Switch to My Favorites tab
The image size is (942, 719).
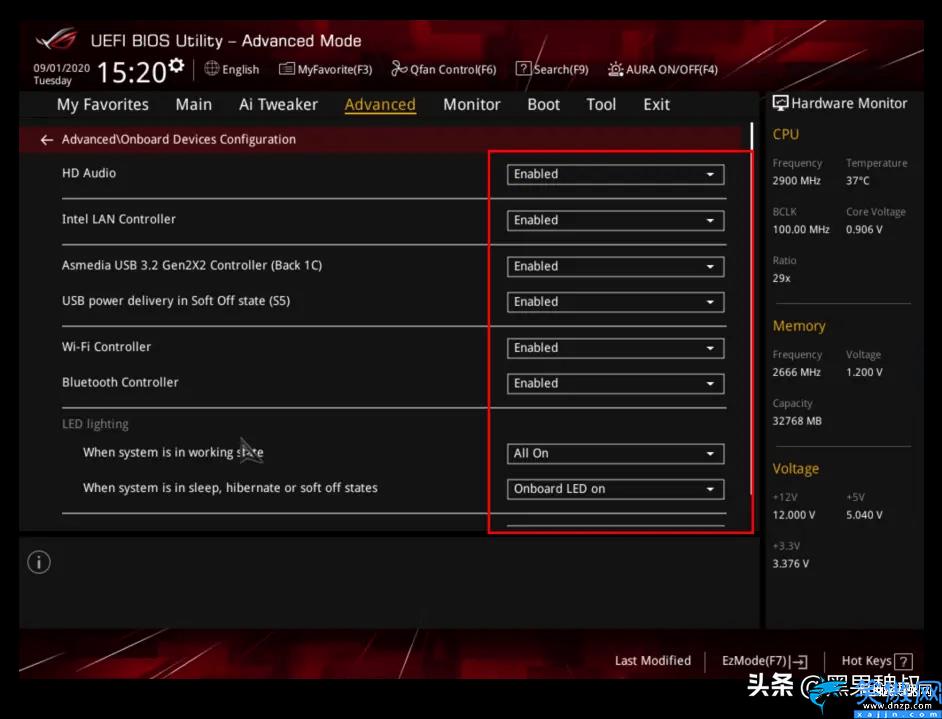point(103,105)
